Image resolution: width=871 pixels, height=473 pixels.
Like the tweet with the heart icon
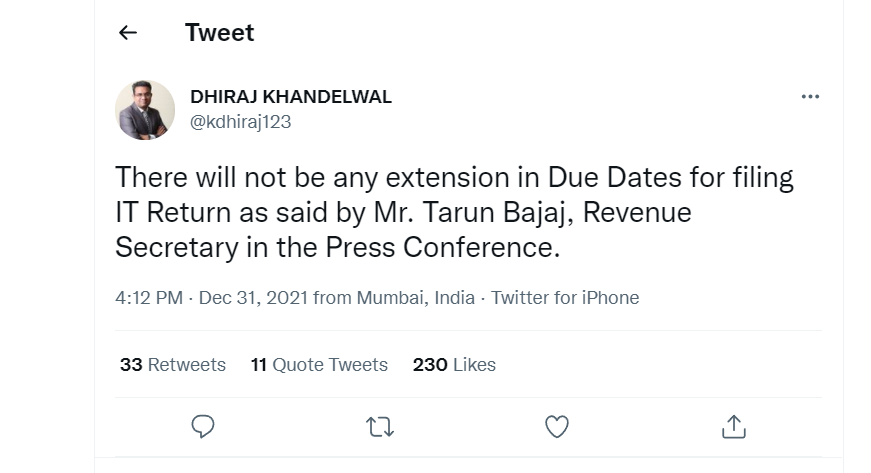click(x=556, y=426)
